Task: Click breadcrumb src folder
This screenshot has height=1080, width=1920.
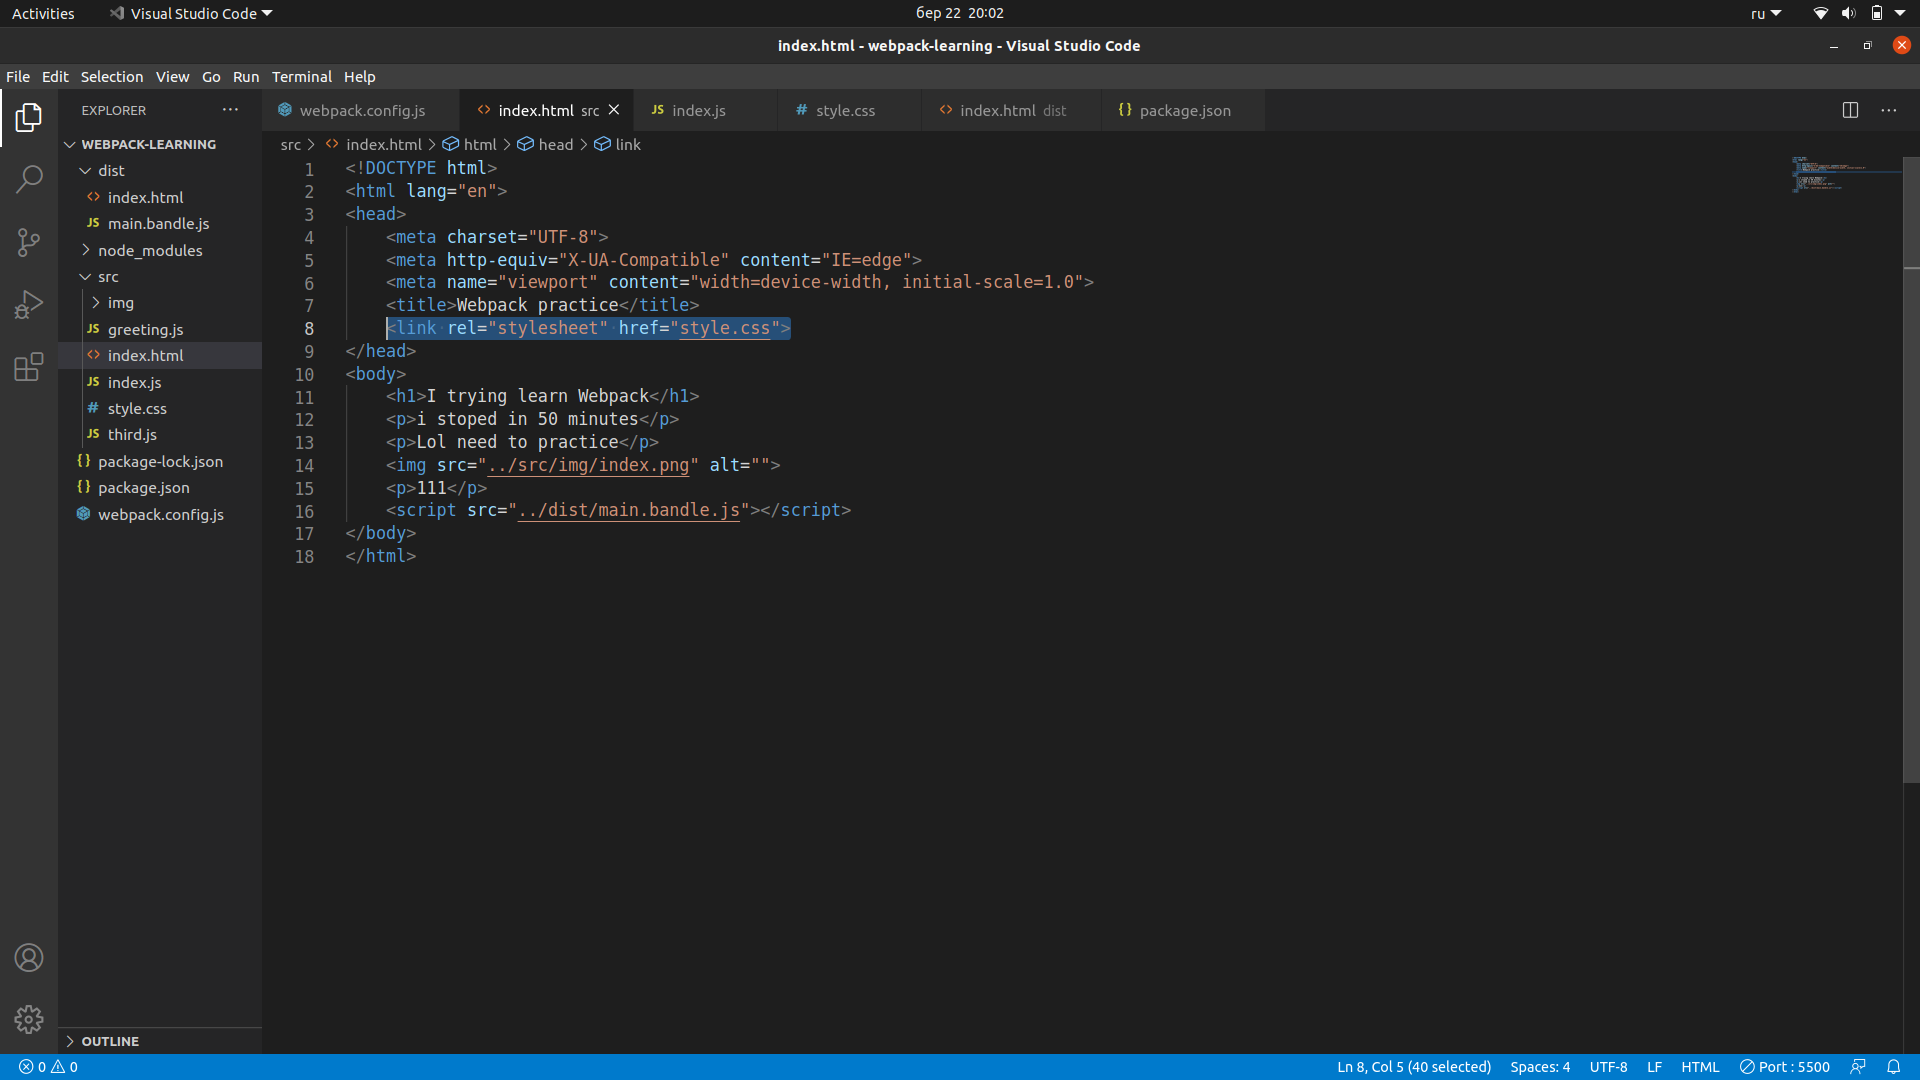Action: [x=290, y=145]
